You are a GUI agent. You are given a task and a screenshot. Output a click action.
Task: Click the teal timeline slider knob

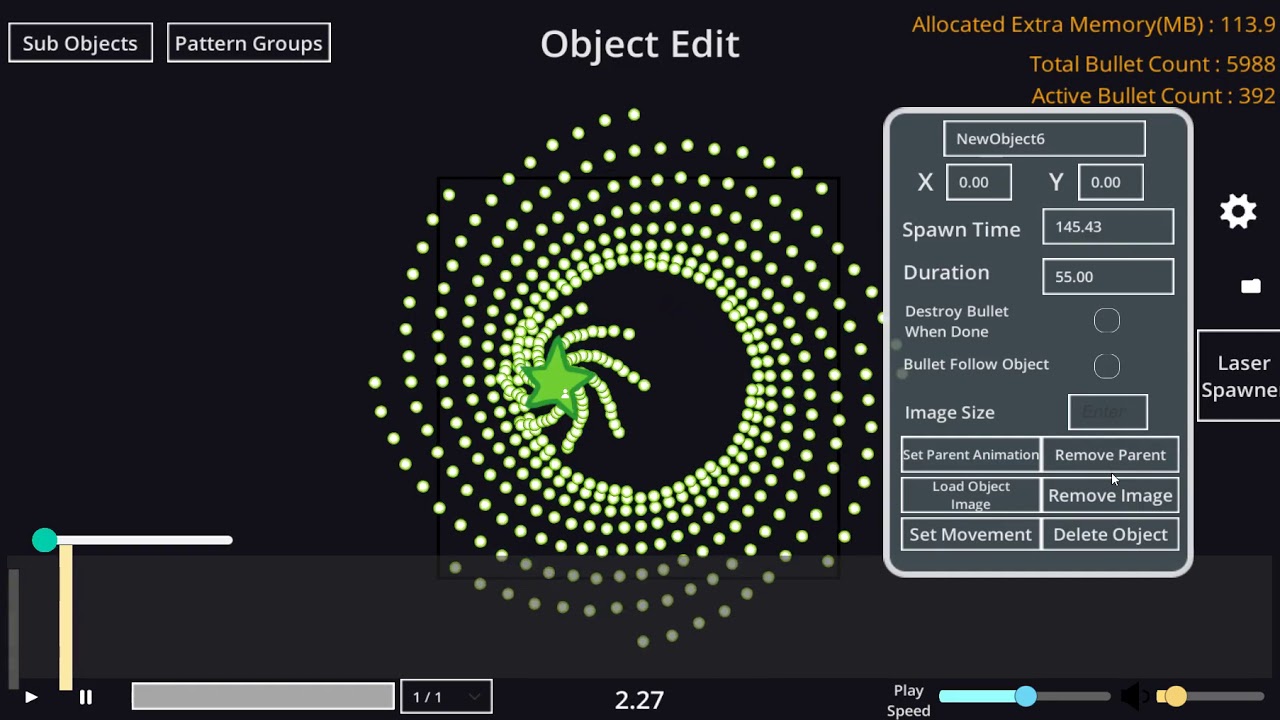tap(44, 541)
